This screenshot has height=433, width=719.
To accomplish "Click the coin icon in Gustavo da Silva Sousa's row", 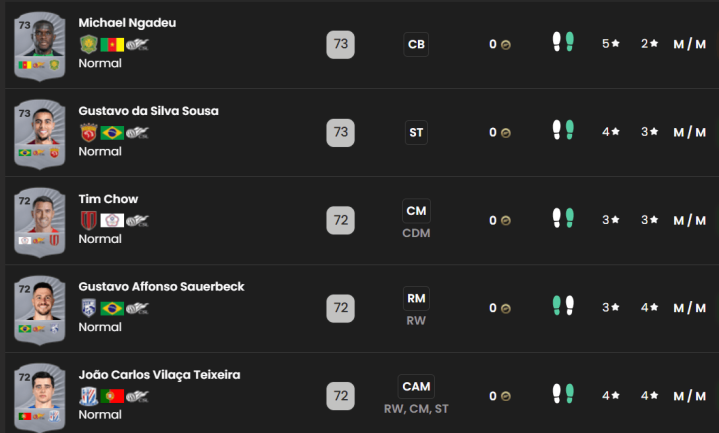I will pos(506,132).
